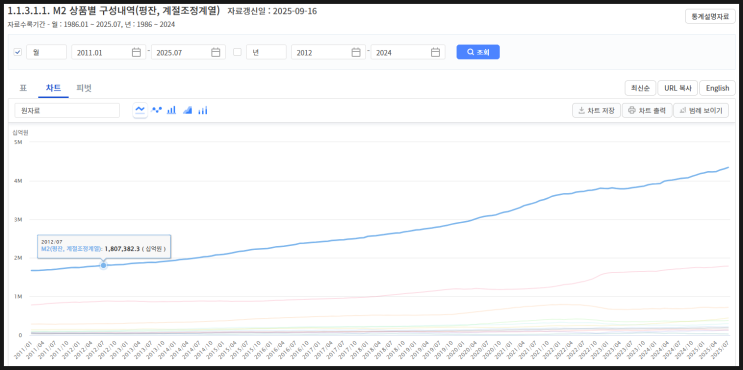
Task: Click the chart title M2 상품별 구성내역
Action: [114, 11]
